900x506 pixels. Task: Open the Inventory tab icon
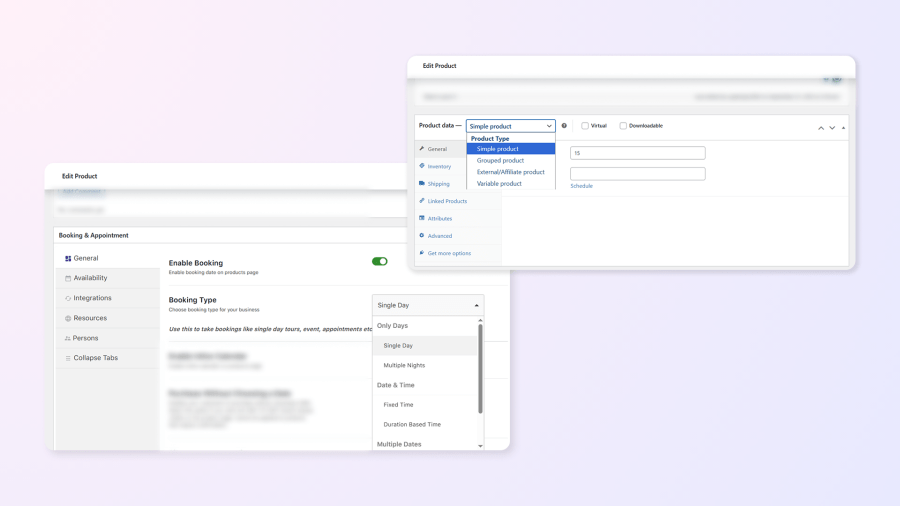click(x=422, y=166)
